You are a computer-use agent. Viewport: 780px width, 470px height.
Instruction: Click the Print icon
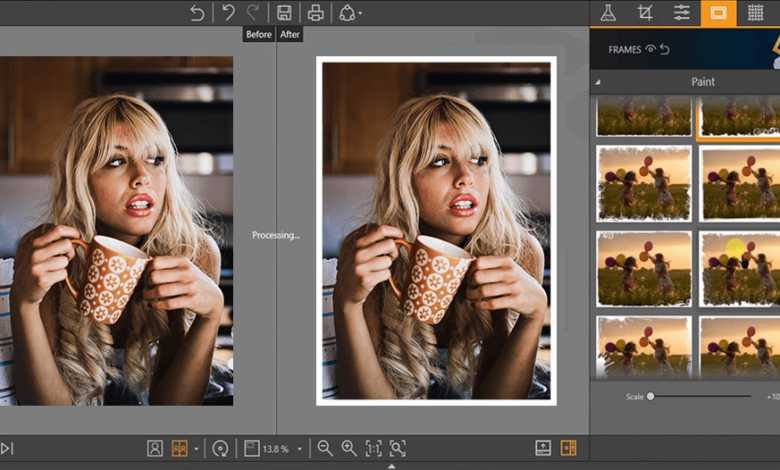(315, 13)
